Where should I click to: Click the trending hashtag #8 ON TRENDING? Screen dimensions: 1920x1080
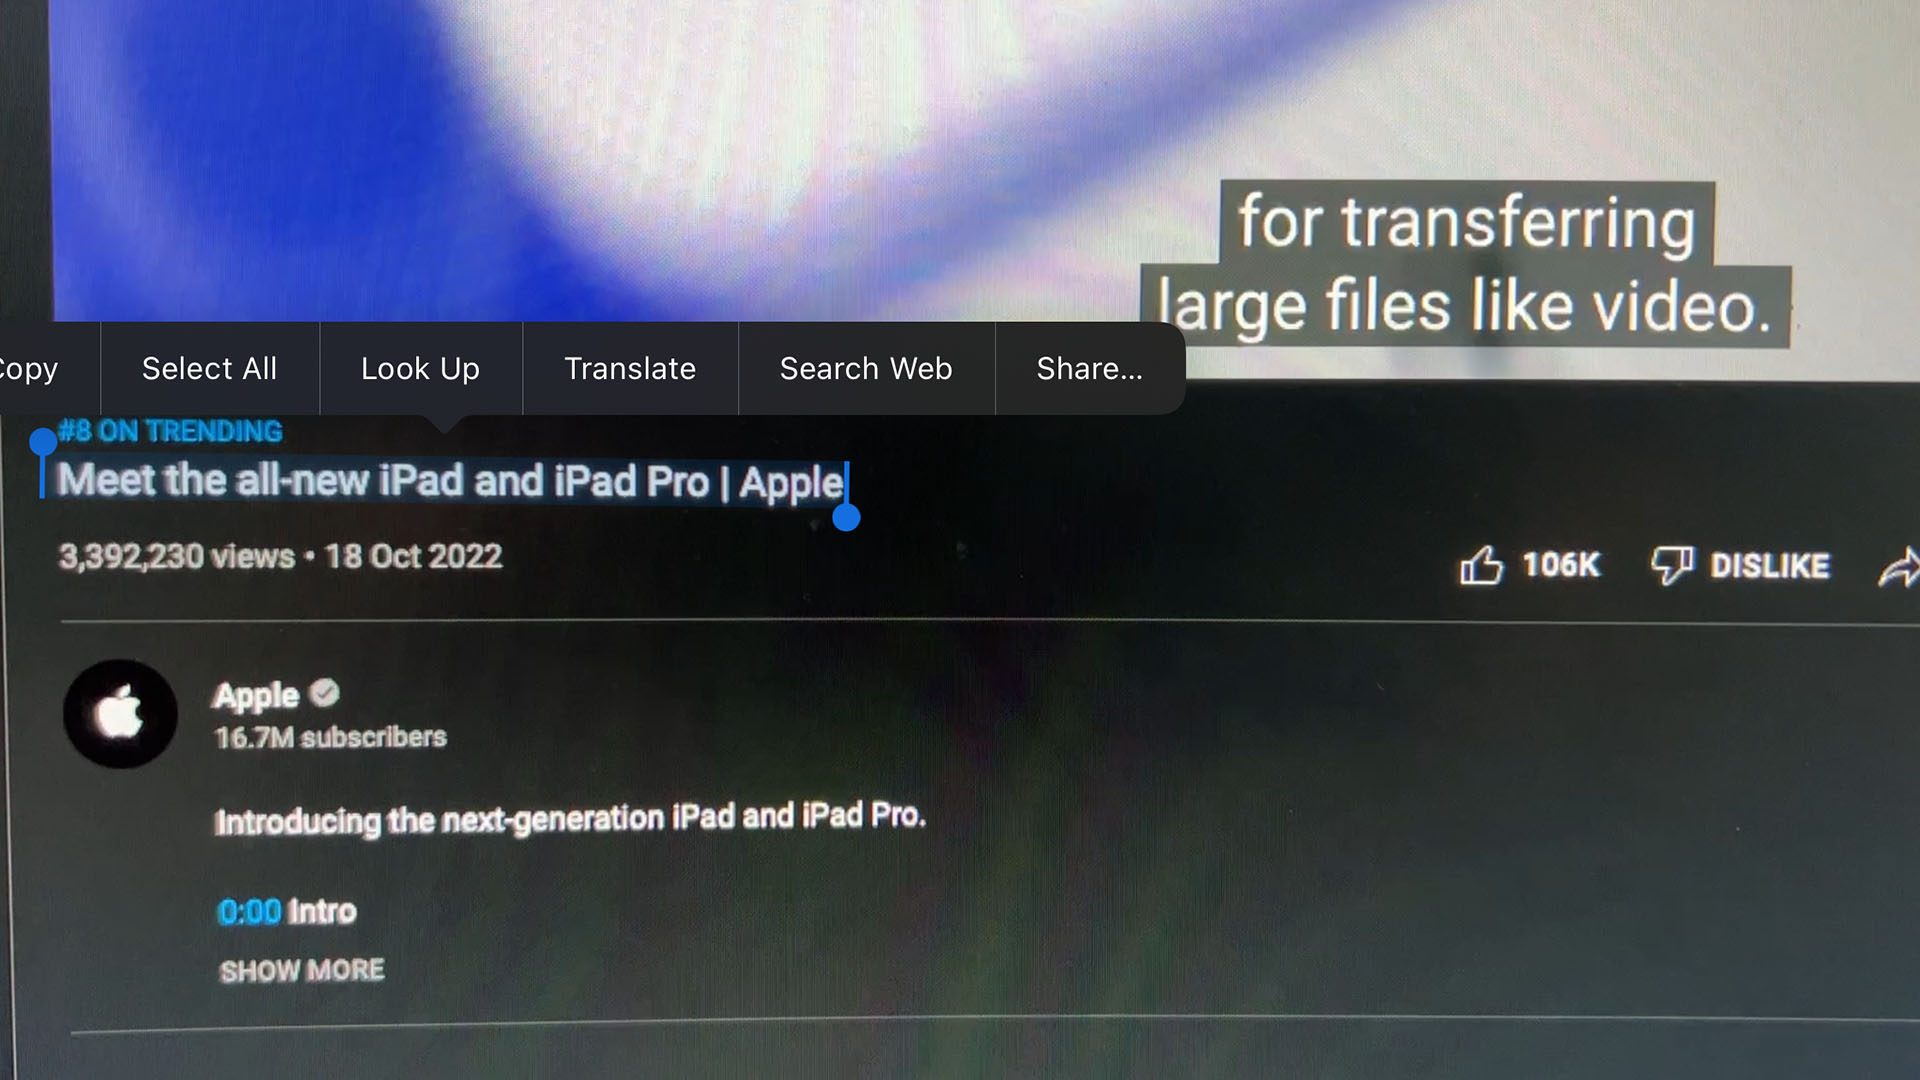(x=170, y=431)
